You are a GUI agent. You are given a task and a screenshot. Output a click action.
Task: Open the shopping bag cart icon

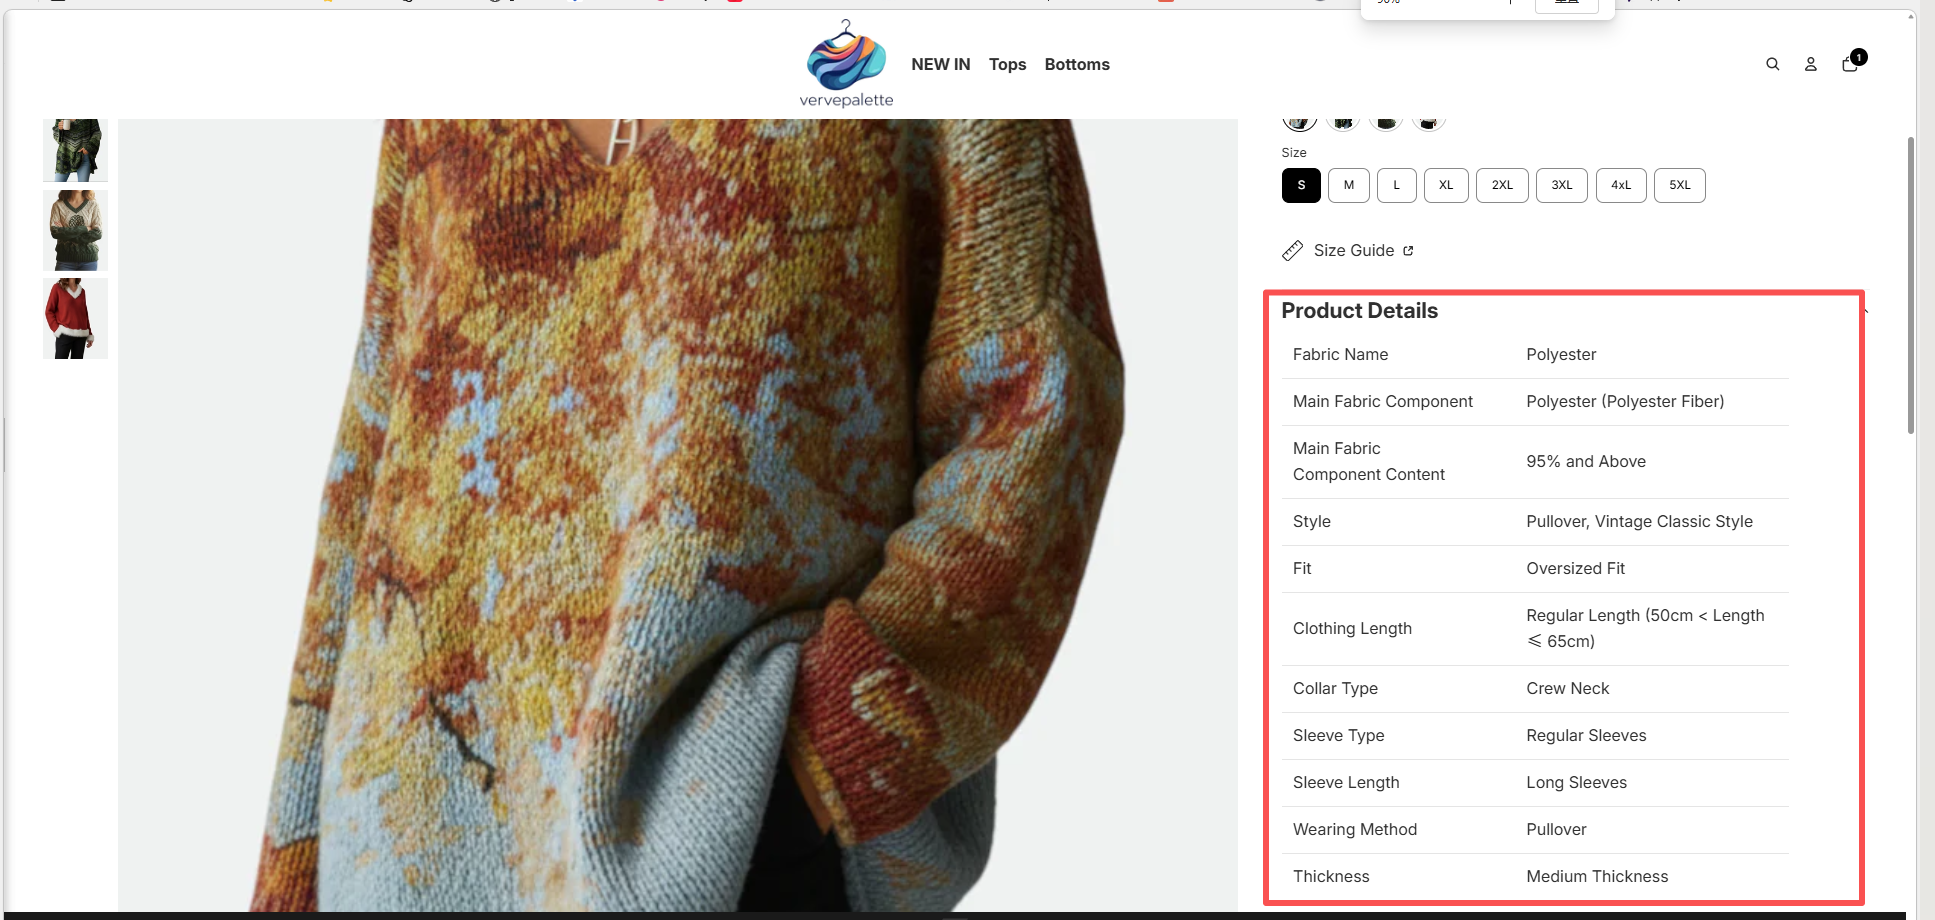[1850, 64]
